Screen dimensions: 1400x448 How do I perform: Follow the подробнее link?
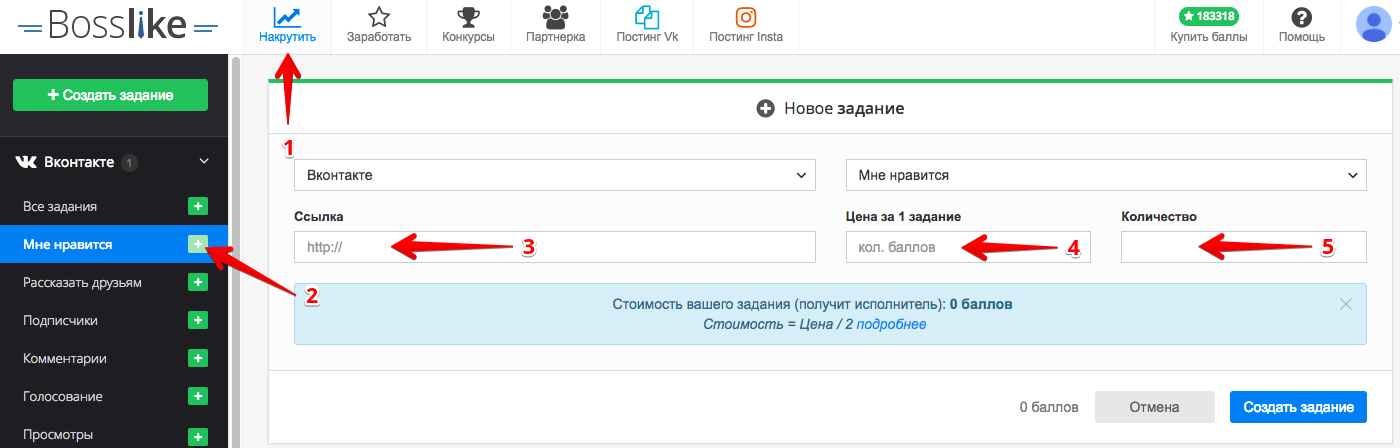pyautogui.click(x=891, y=324)
